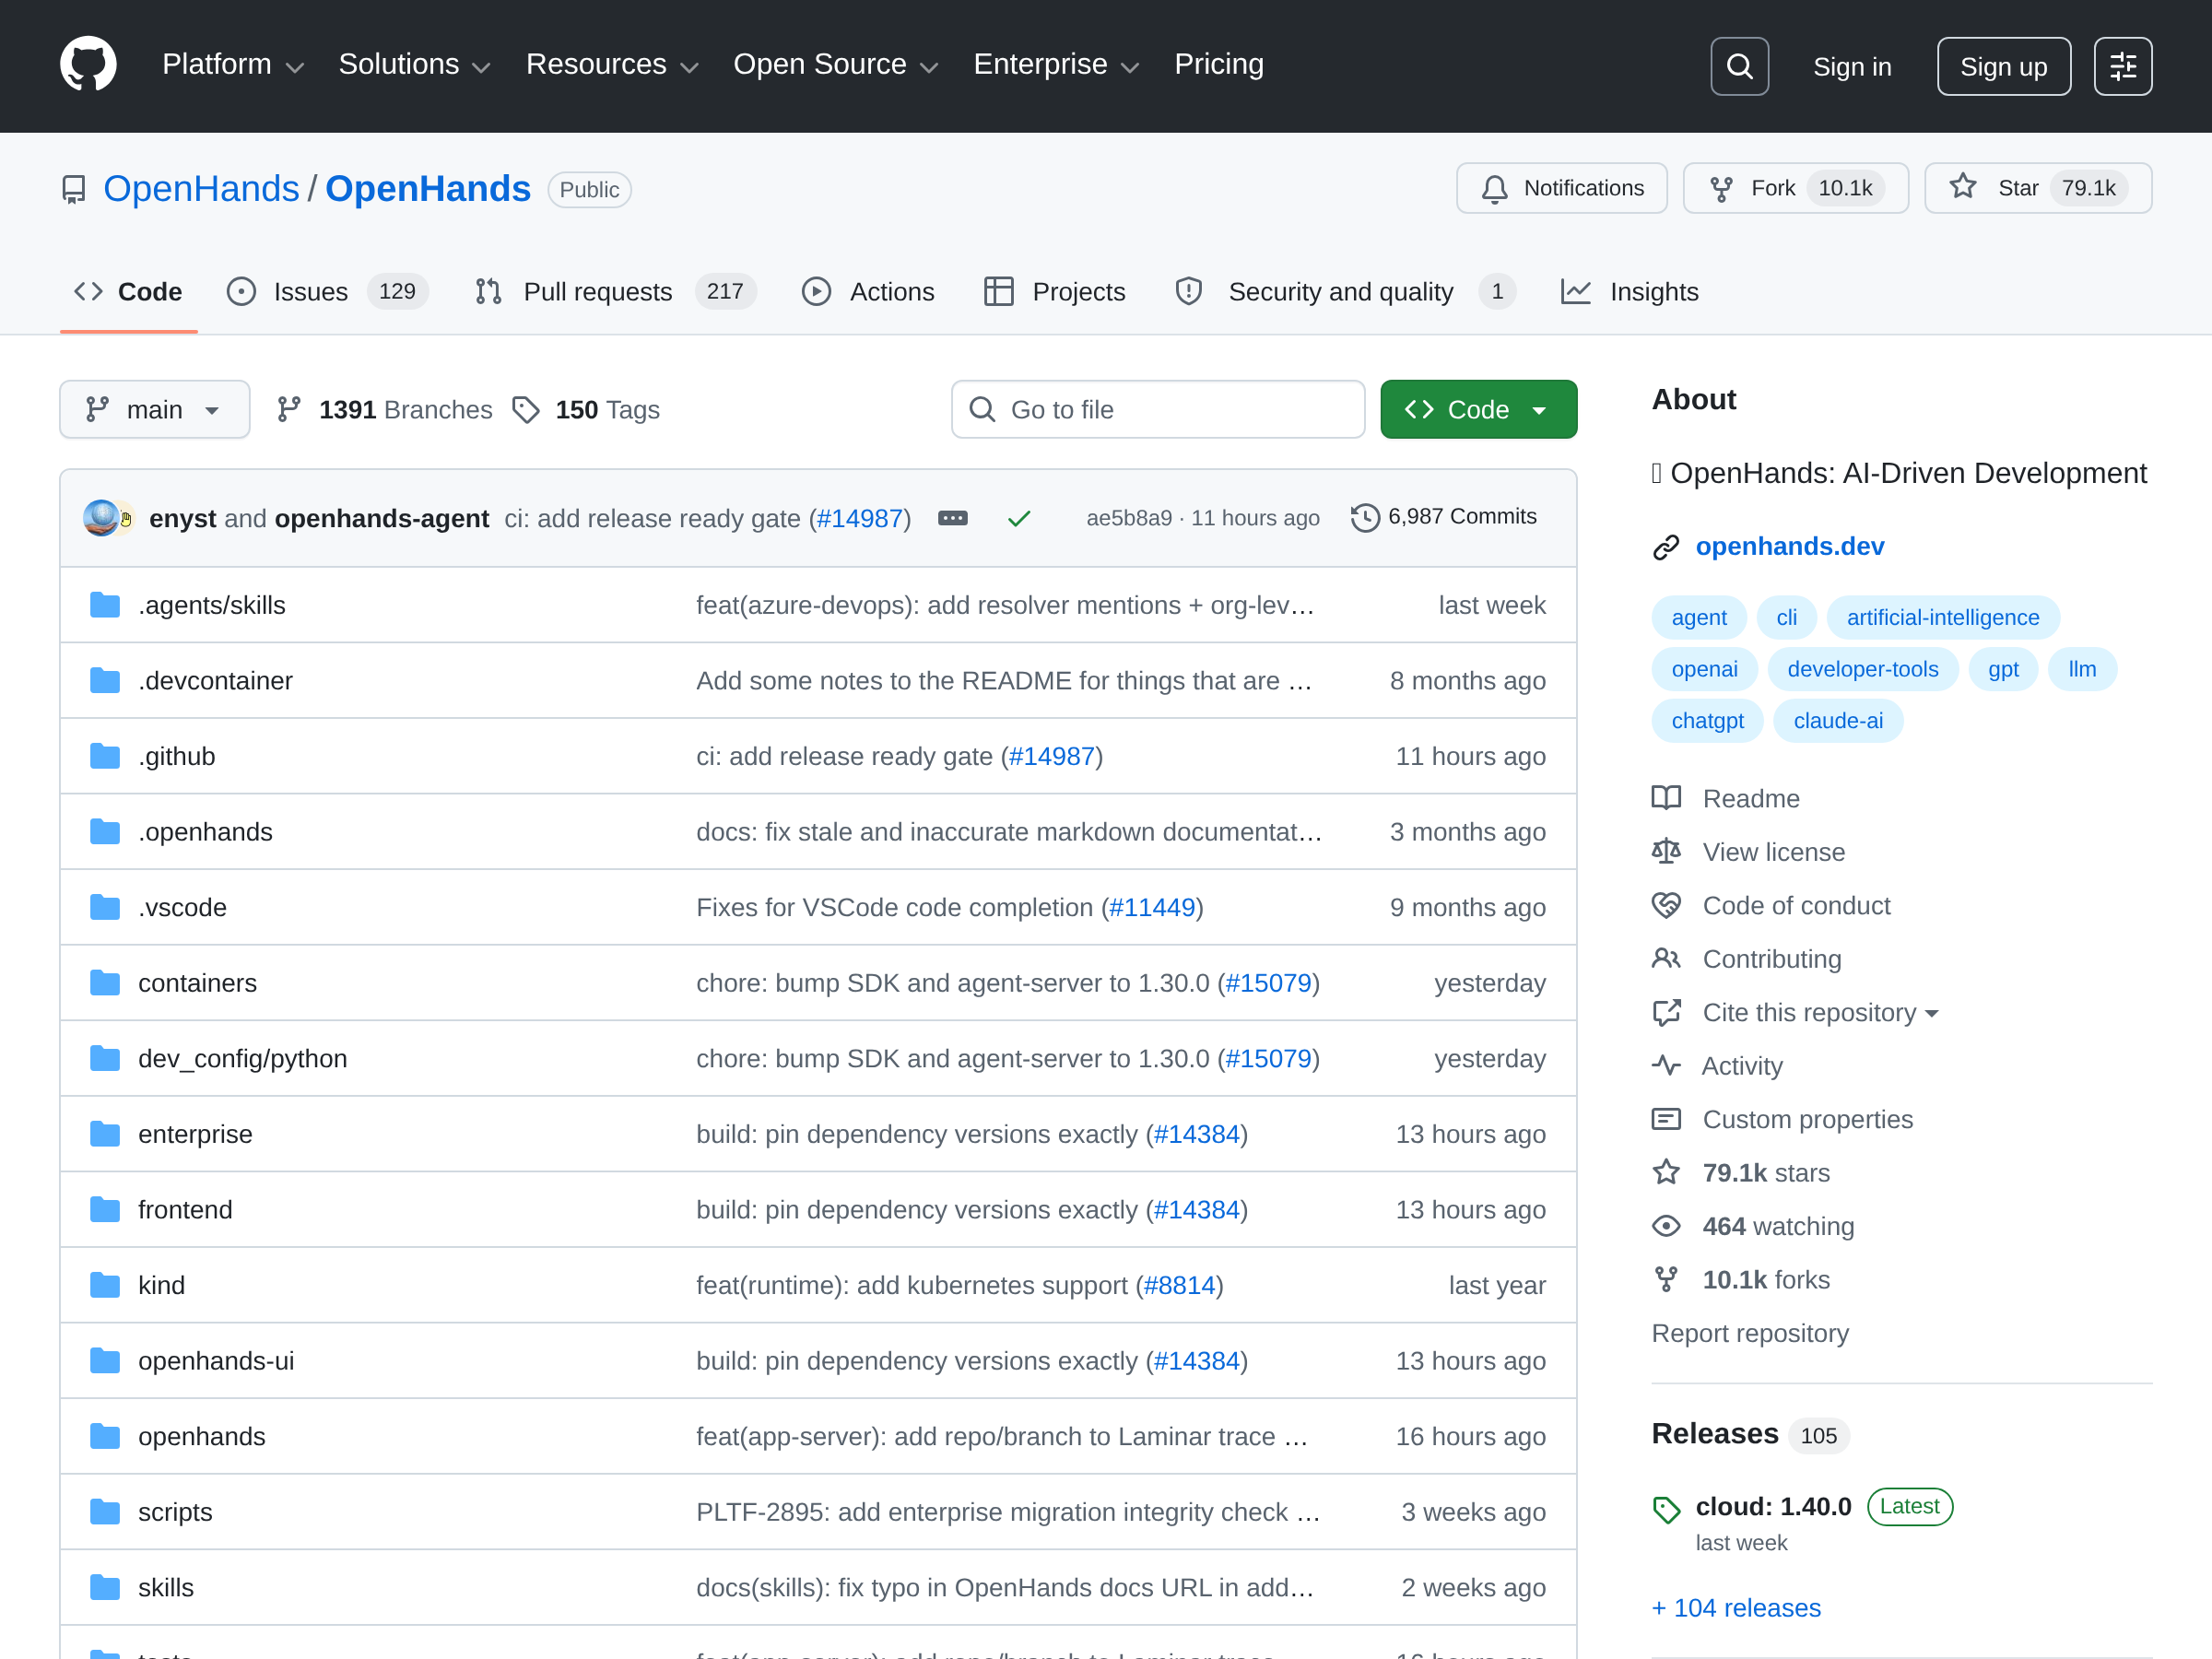
Task: Click Report repository link
Action: coord(1750,1333)
